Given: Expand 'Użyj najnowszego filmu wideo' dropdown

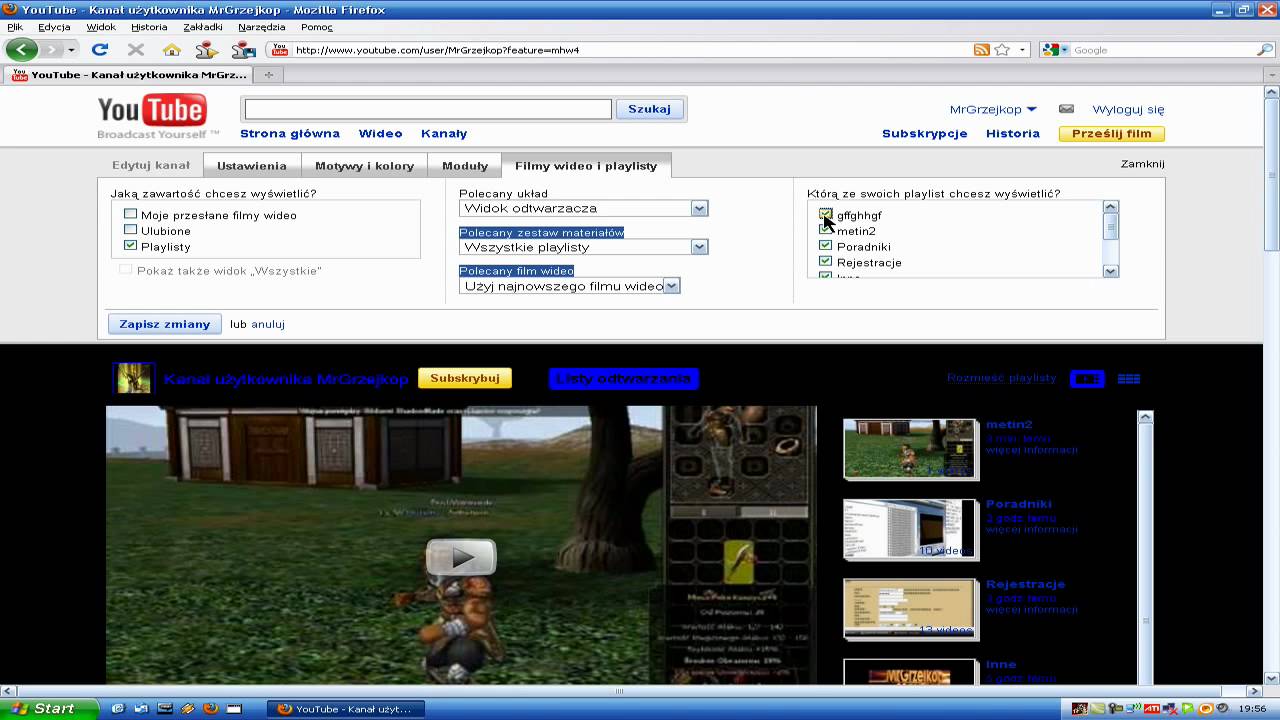Looking at the screenshot, I should pyautogui.click(x=570, y=286).
